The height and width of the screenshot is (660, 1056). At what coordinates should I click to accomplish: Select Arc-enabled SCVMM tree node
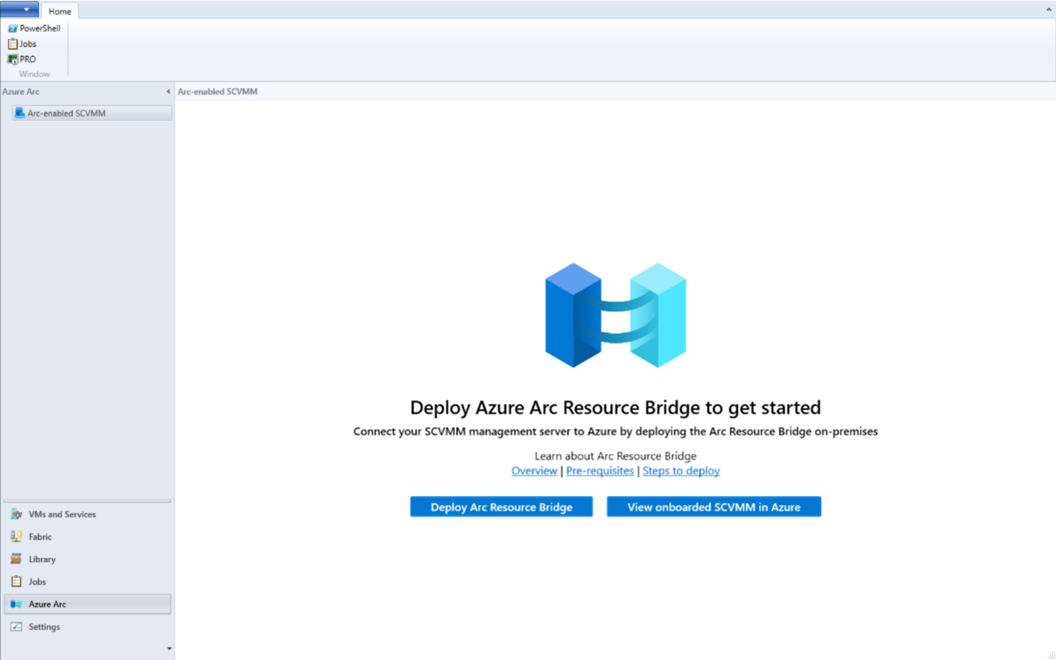coord(92,113)
